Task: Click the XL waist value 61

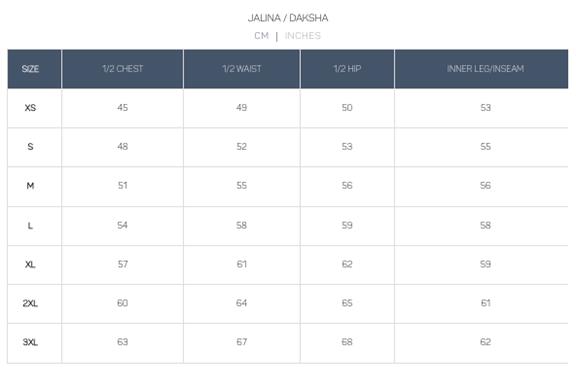Action: 242,264
